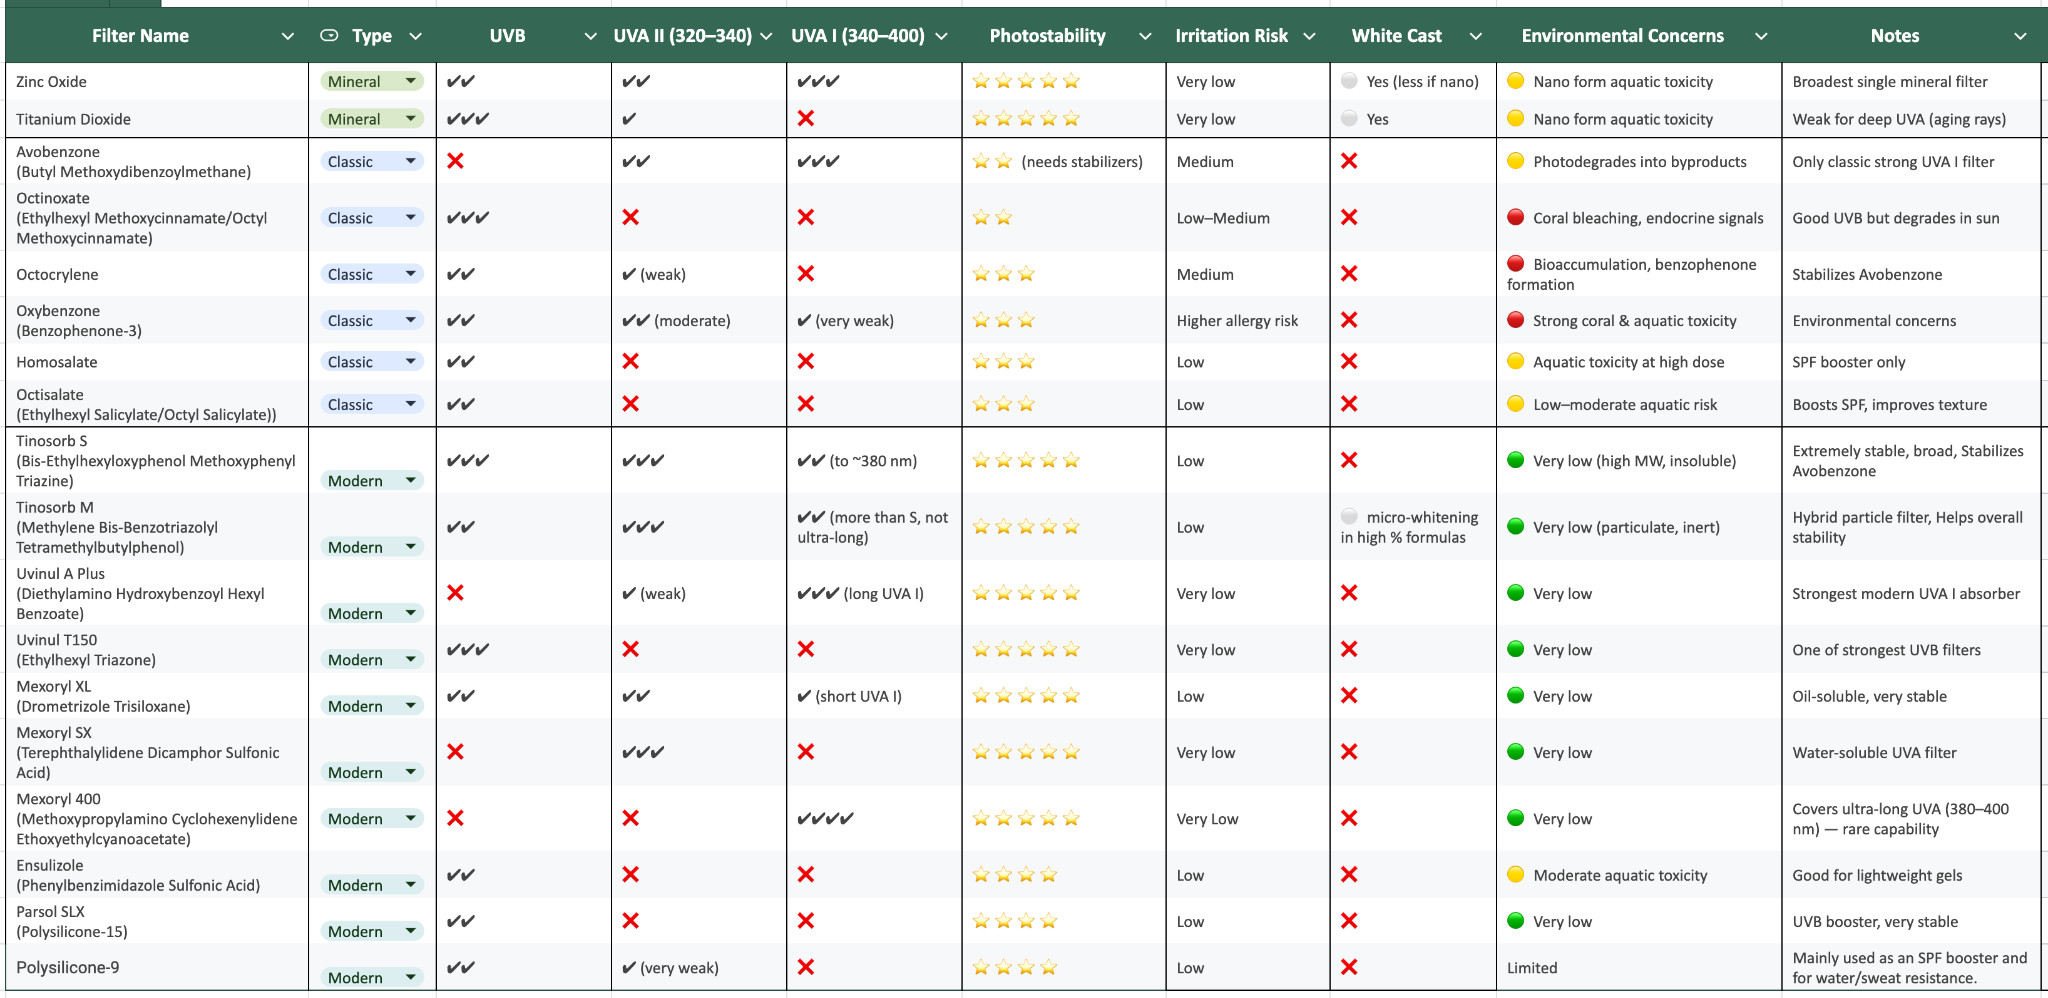Click the chip icon beside the Type header
2048x998 pixels.
click(x=329, y=36)
